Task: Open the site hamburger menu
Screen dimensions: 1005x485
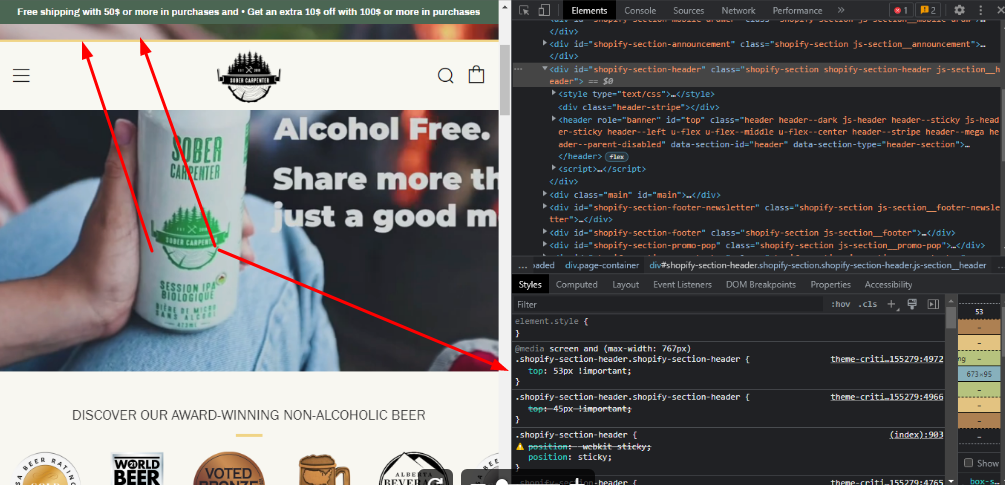Action: pyautogui.click(x=21, y=76)
